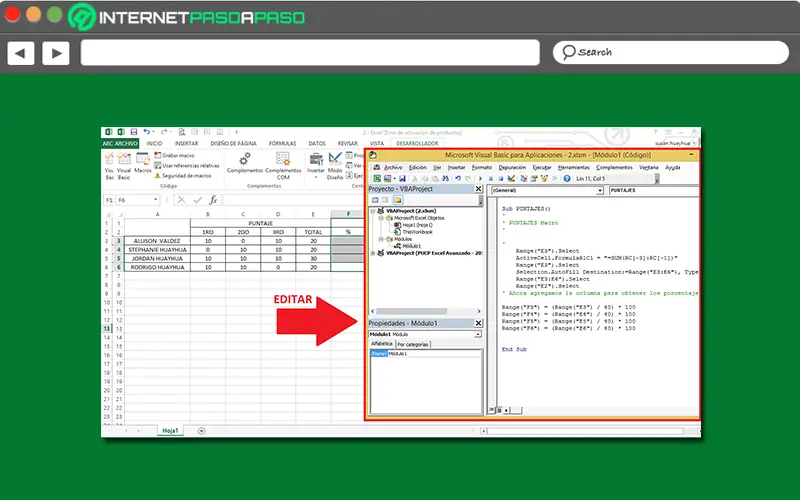
Task: Click the Insert Function fx icon
Action: pos(214,200)
